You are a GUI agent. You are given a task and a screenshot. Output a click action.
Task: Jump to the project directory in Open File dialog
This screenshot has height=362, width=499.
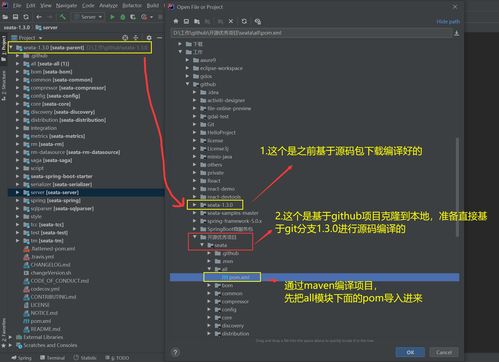197,21
